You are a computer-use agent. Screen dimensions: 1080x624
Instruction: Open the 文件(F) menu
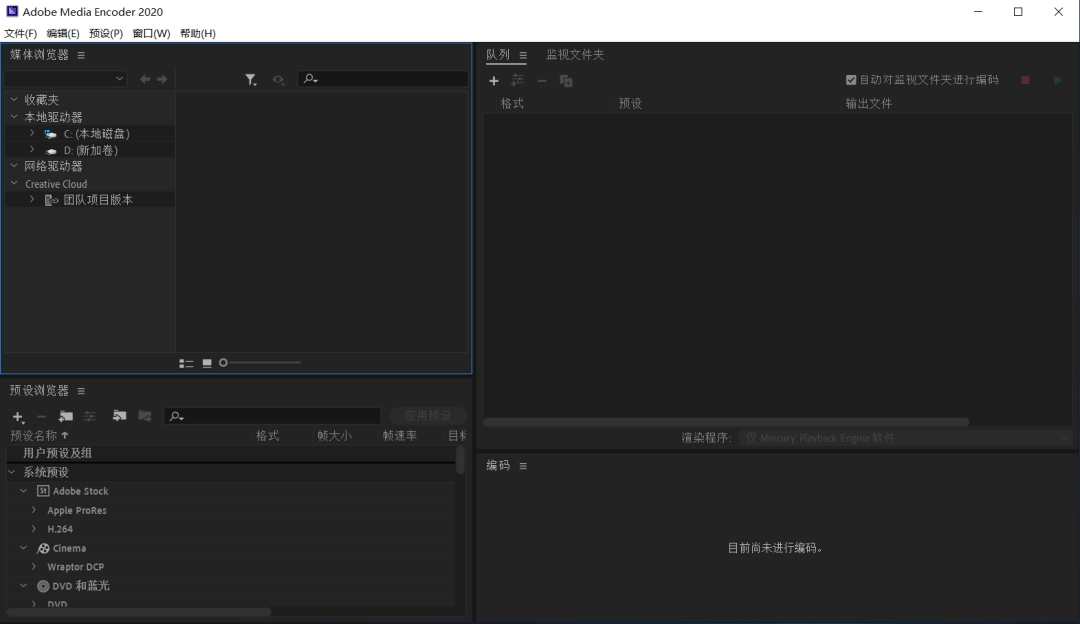[21, 33]
